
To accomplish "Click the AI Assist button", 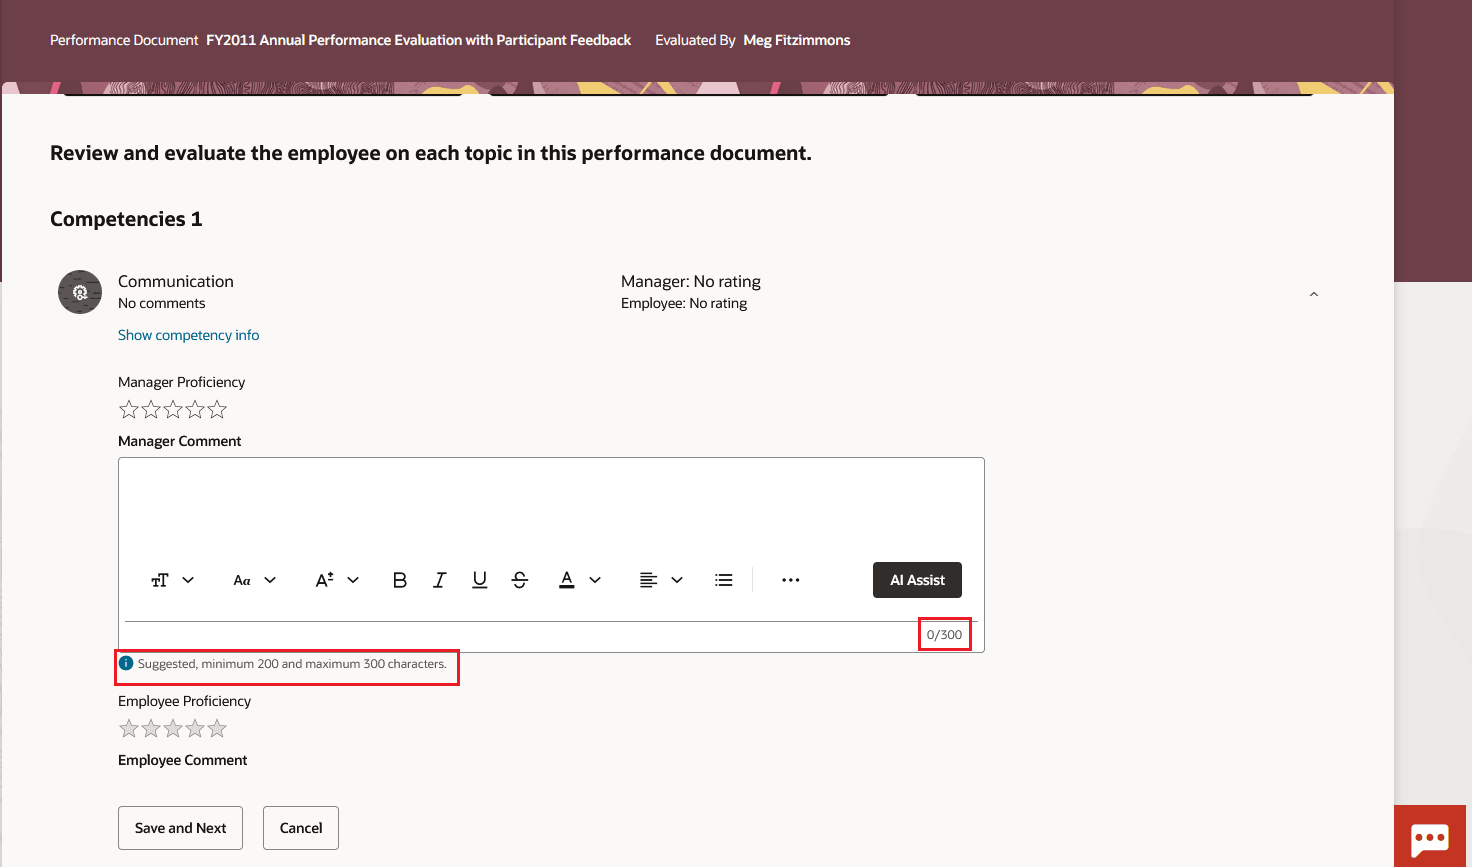I will (917, 579).
